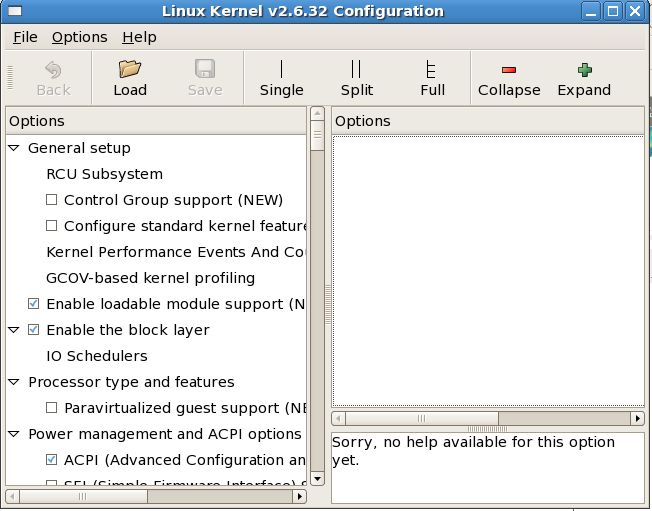The width and height of the screenshot is (652, 511).
Task: Click the left pane scroll up arrow
Action: 317,113
